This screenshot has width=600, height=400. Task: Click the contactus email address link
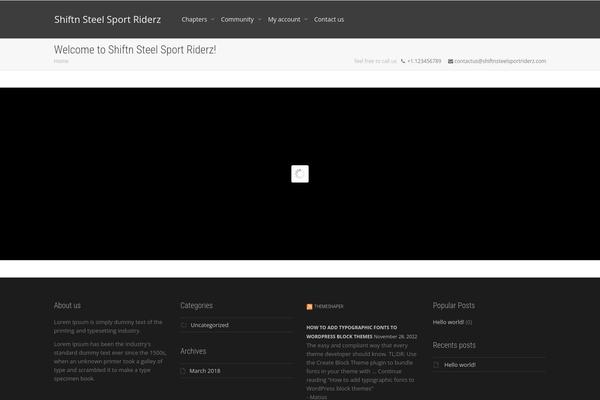click(x=500, y=61)
